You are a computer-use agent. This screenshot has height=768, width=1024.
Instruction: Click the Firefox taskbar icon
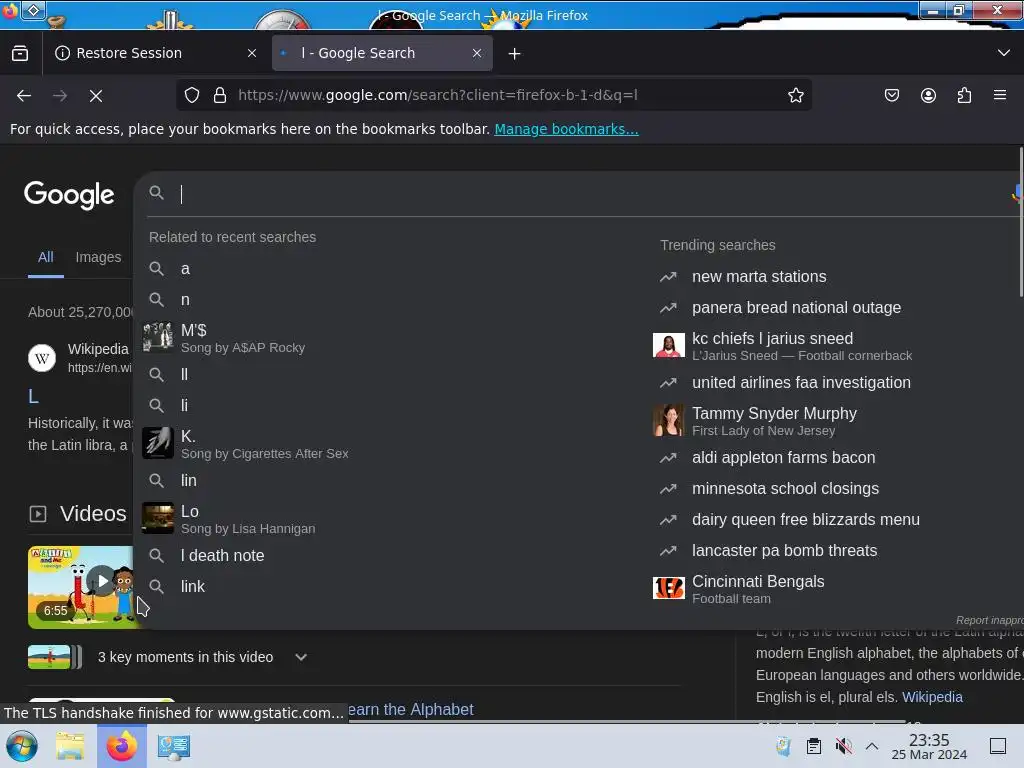[121, 746]
